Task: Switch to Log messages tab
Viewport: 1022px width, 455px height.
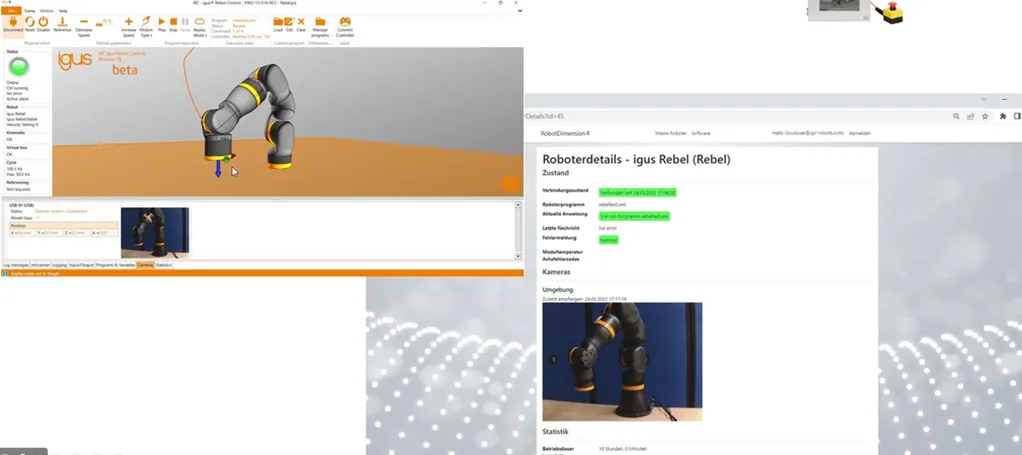Action: (x=16, y=265)
